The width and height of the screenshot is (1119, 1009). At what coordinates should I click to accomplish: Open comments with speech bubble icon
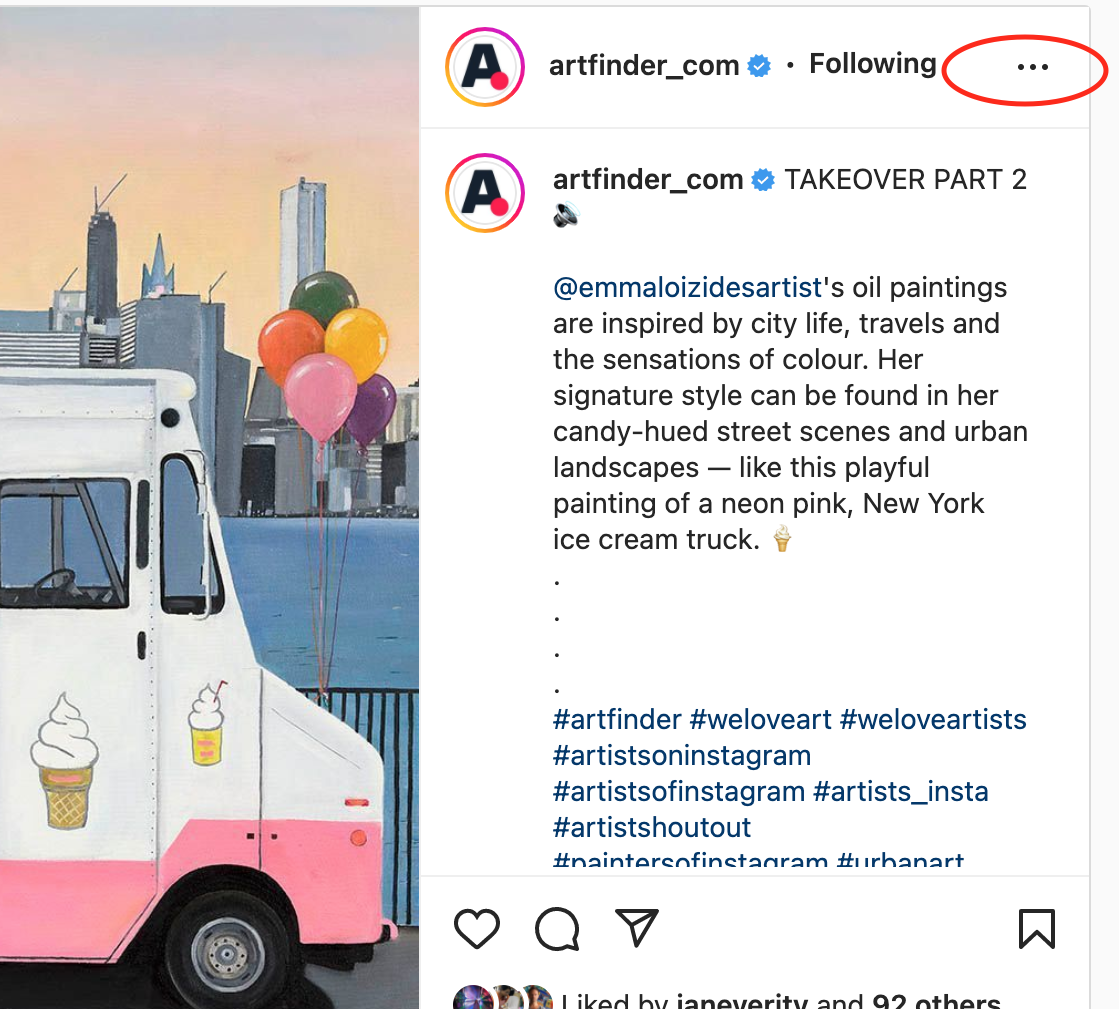click(x=557, y=928)
